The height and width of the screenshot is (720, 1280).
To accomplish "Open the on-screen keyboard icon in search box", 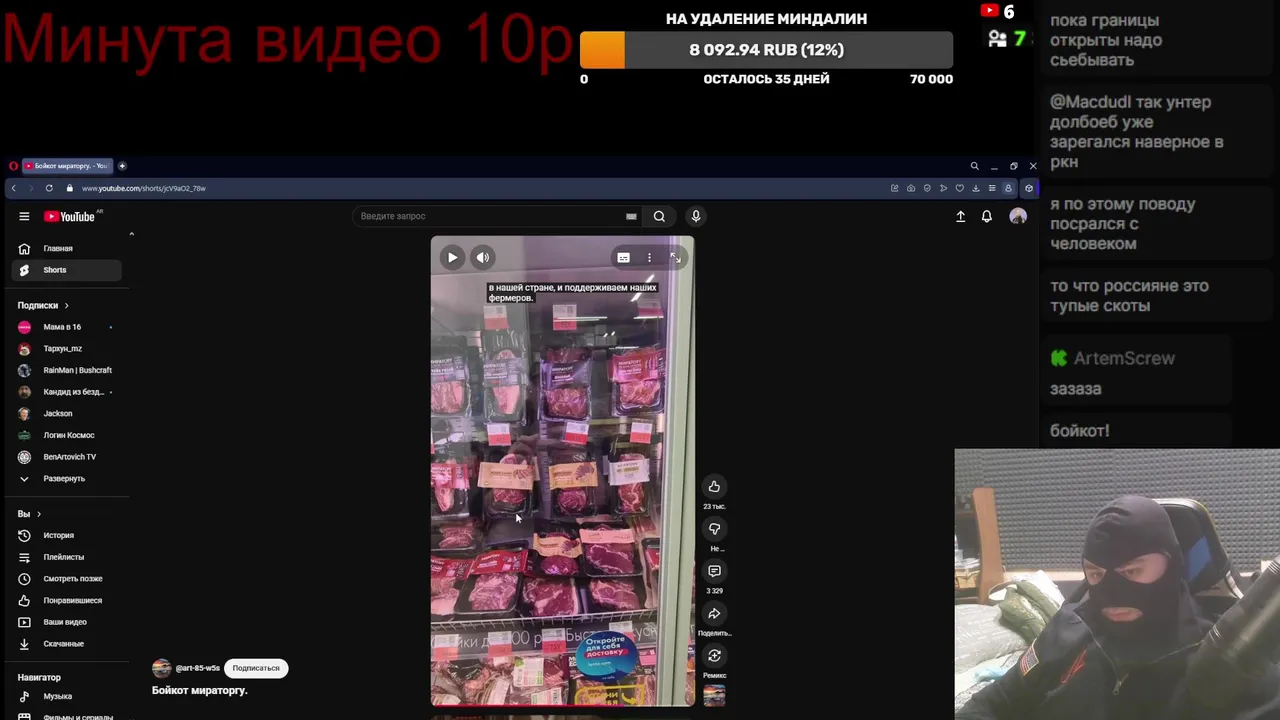I will (631, 216).
